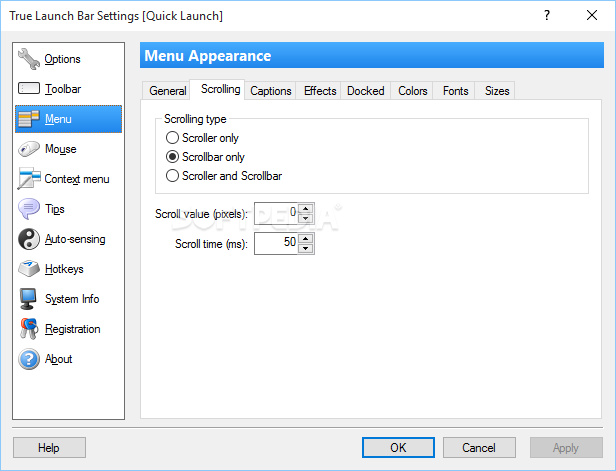The height and width of the screenshot is (471, 616).
Task: Switch to the Sizes tab
Action: (x=497, y=91)
